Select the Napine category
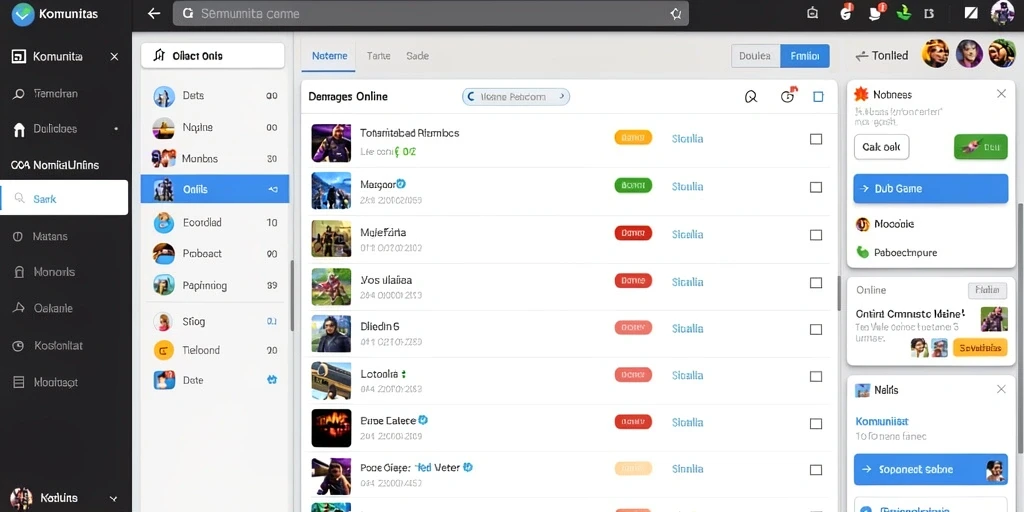The height and width of the screenshot is (512, 1024). tap(215, 128)
